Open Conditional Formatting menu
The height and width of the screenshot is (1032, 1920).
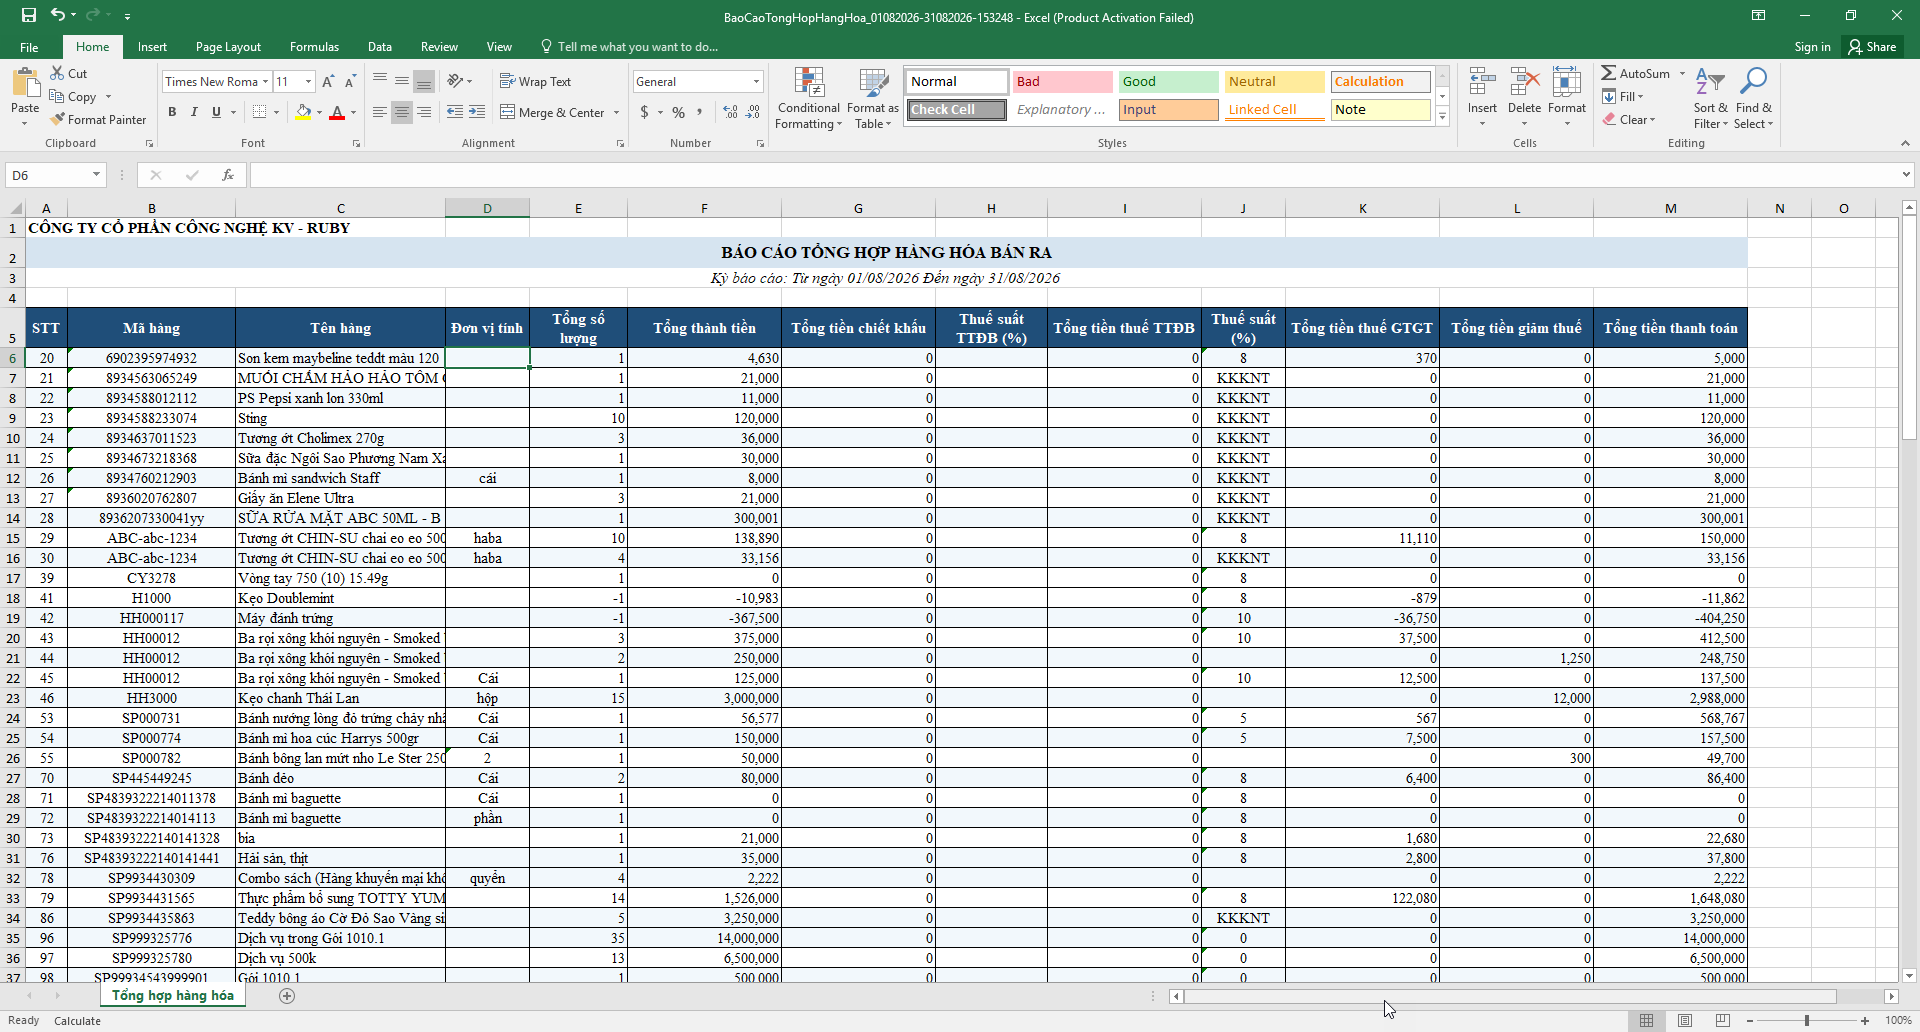click(808, 98)
